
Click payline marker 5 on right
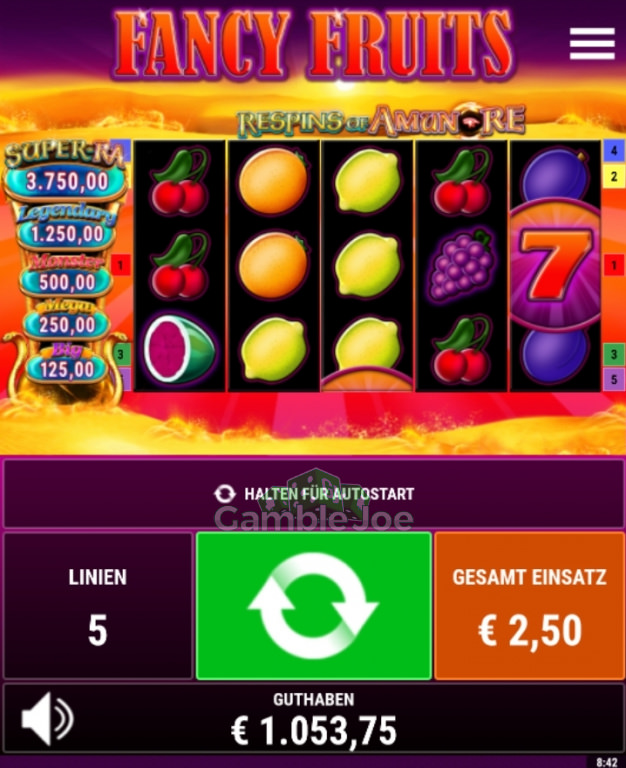click(614, 379)
